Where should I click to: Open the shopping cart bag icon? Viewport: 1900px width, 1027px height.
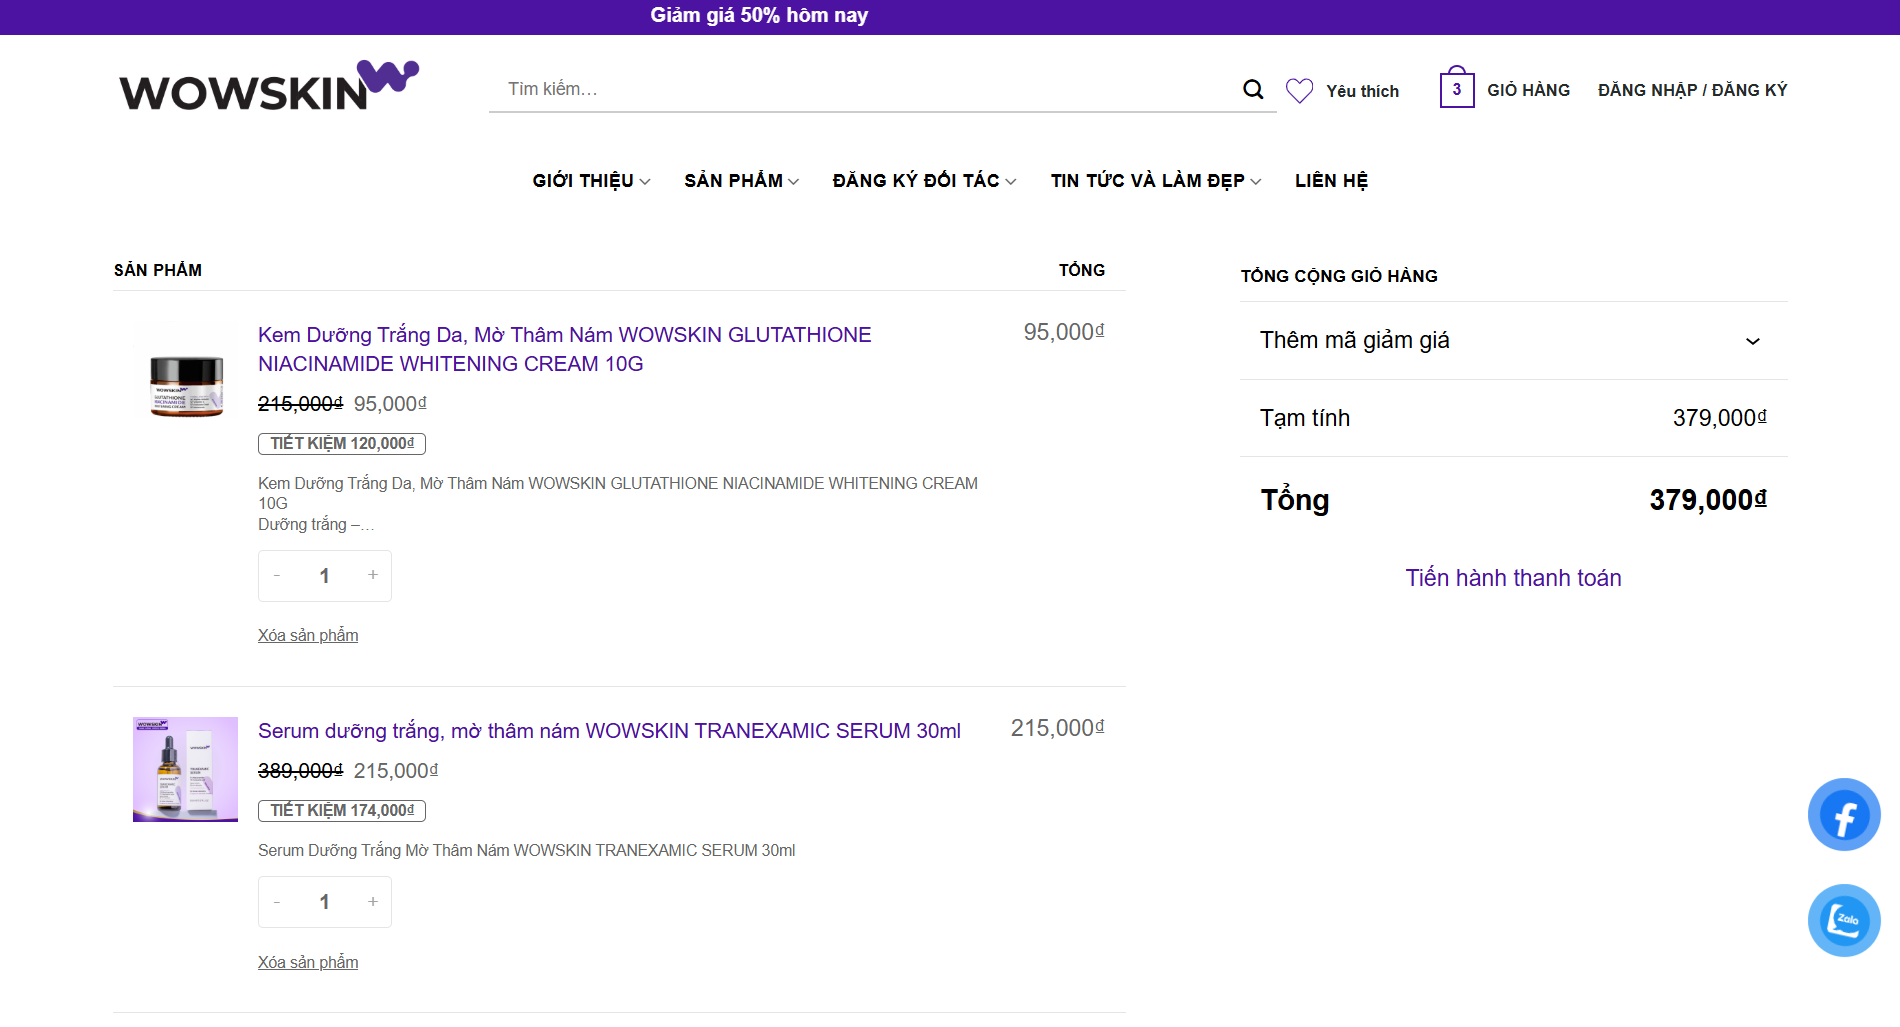(1456, 89)
